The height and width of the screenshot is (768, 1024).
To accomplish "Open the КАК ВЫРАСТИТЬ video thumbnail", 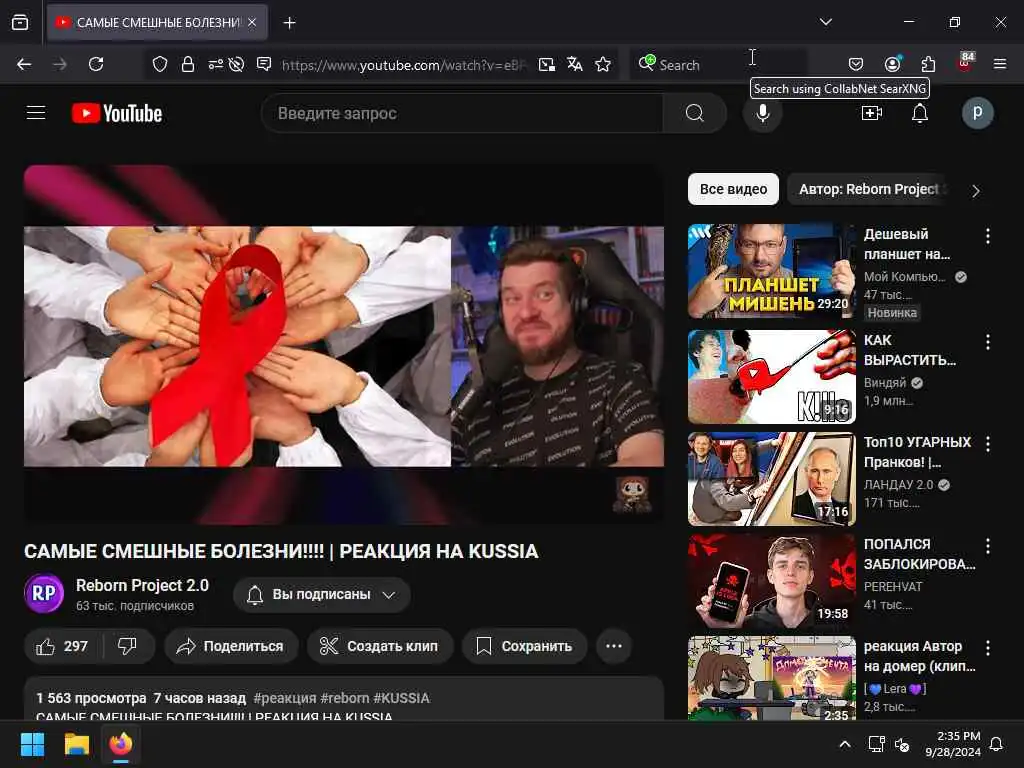I will (x=771, y=377).
